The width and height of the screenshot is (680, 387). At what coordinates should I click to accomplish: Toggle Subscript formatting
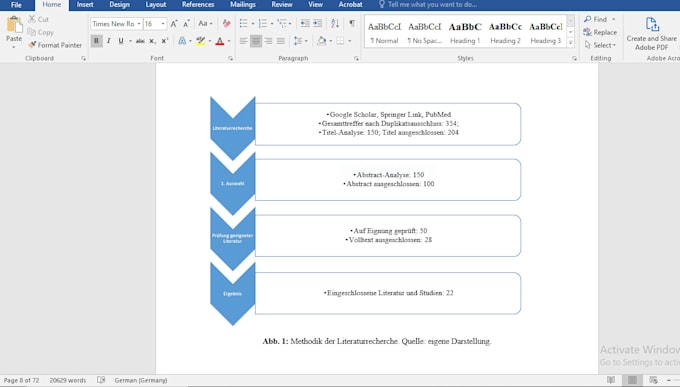pos(152,41)
